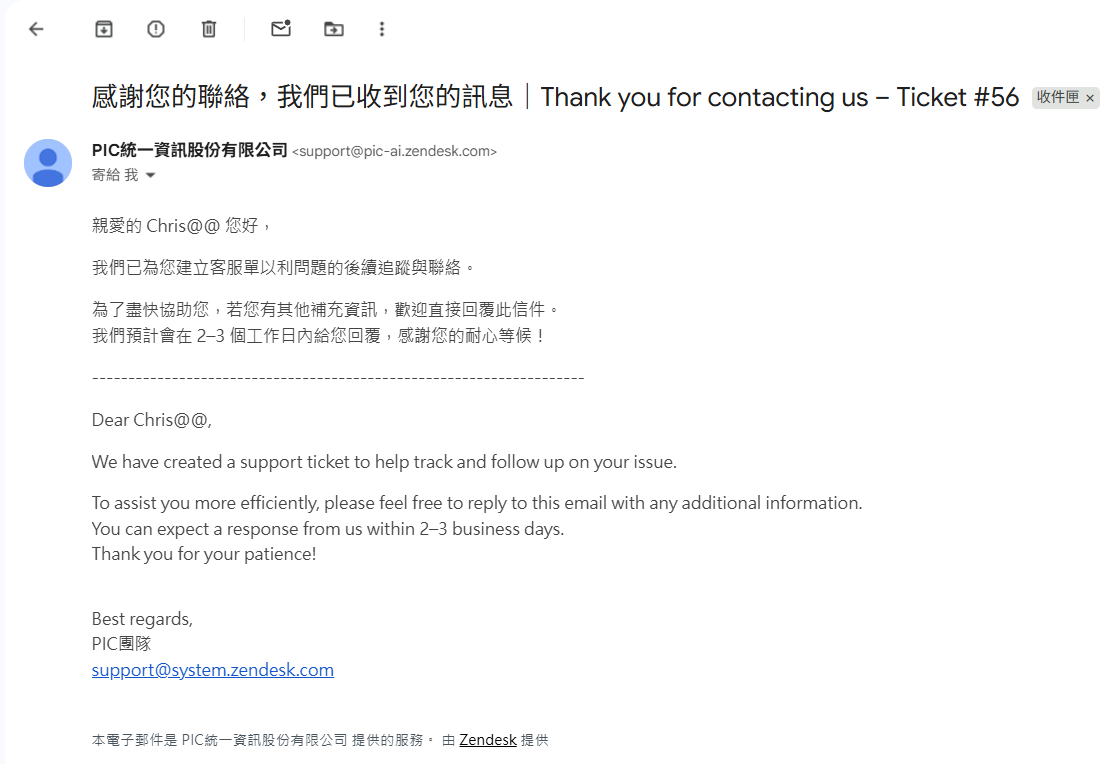
Task: Delete this email with the trash icon
Action: tap(209, 29)
